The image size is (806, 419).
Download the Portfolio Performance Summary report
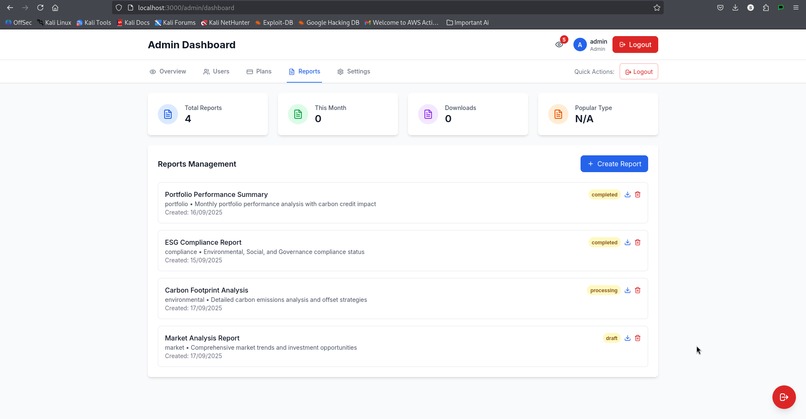click(x=627, y=195)
